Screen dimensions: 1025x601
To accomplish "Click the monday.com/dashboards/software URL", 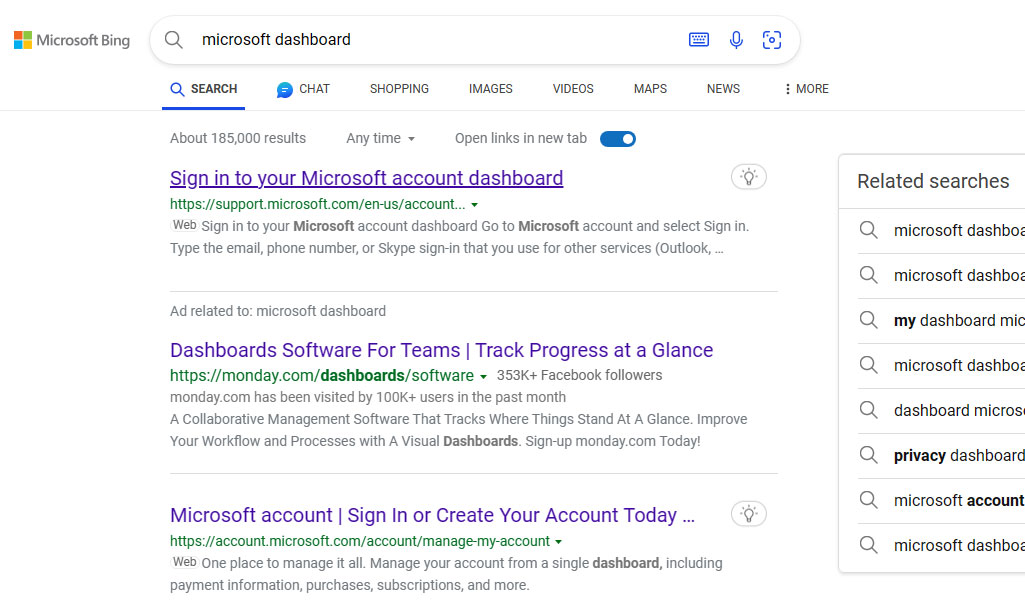I will coord(322,375).
